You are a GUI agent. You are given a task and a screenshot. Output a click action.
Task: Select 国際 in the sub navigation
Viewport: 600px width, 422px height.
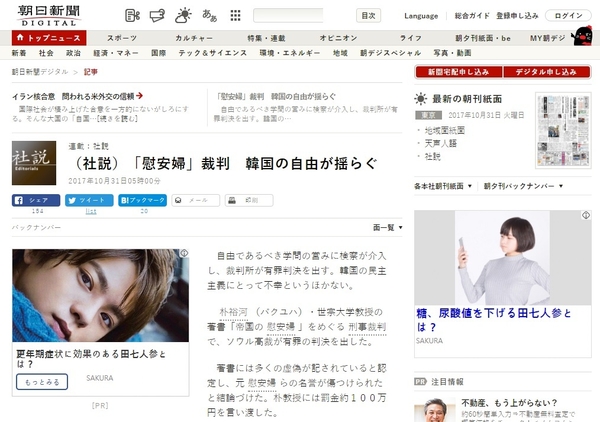[x=158, y=53]
